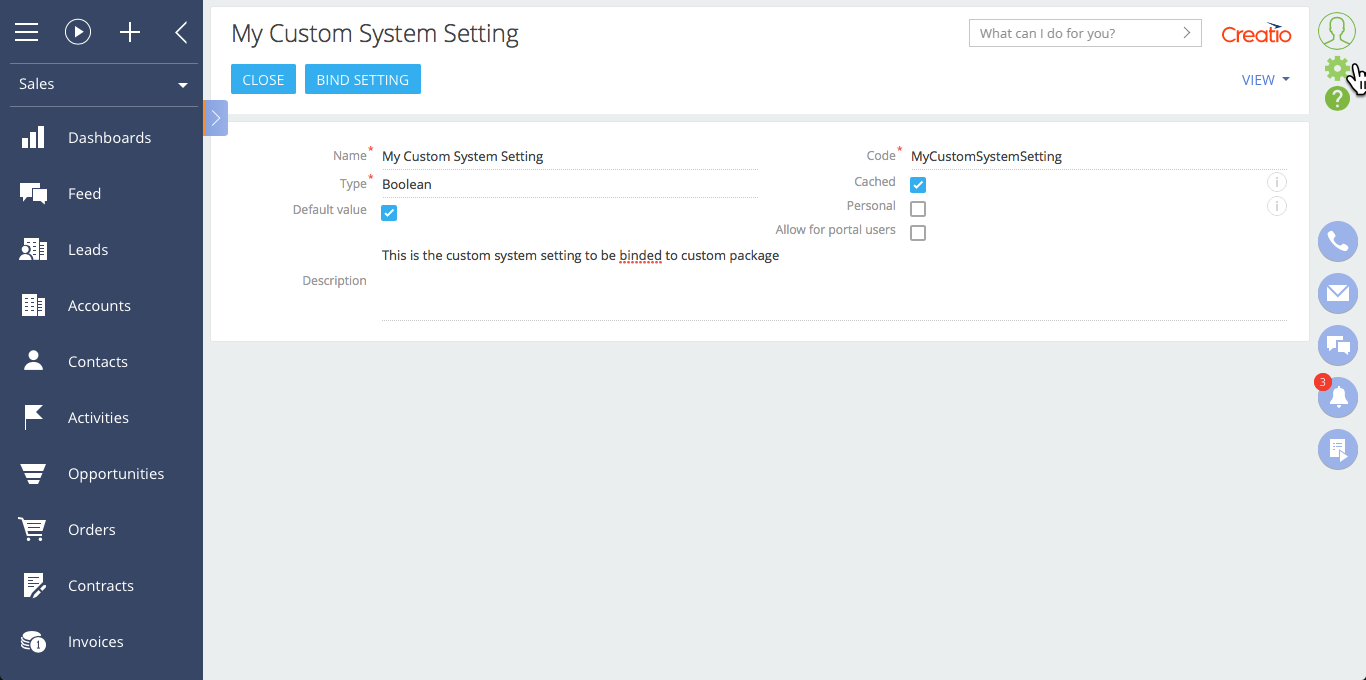Go to the Opportunities section
The image size is (1366, 680).
115,474
